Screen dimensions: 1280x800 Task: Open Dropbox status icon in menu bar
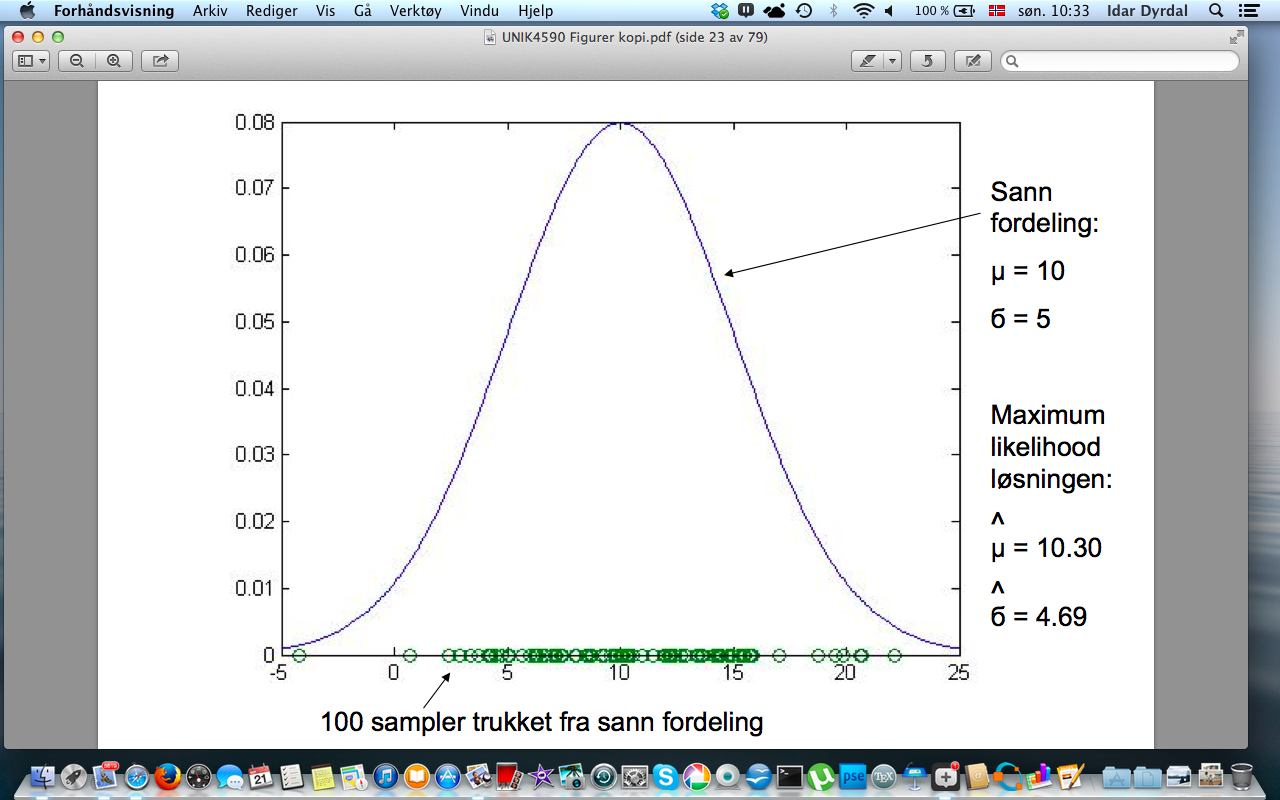click(720, 11)
